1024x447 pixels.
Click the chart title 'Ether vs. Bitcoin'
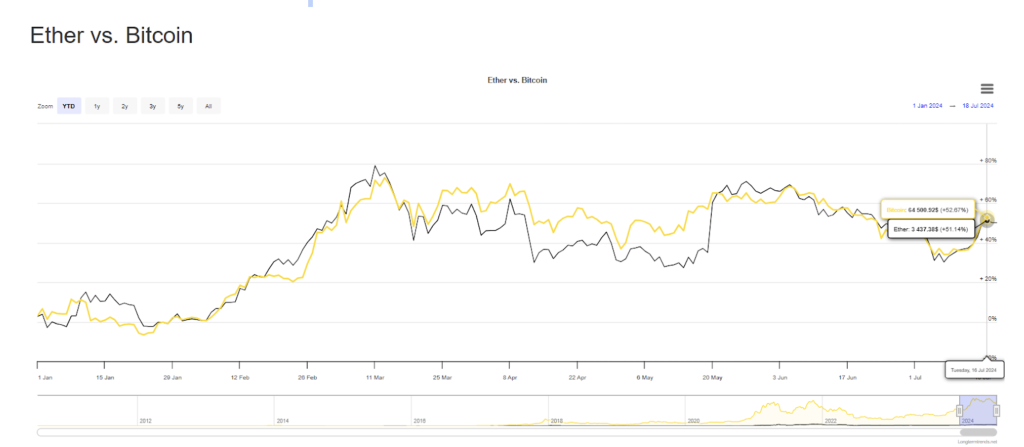coord(517,80)
